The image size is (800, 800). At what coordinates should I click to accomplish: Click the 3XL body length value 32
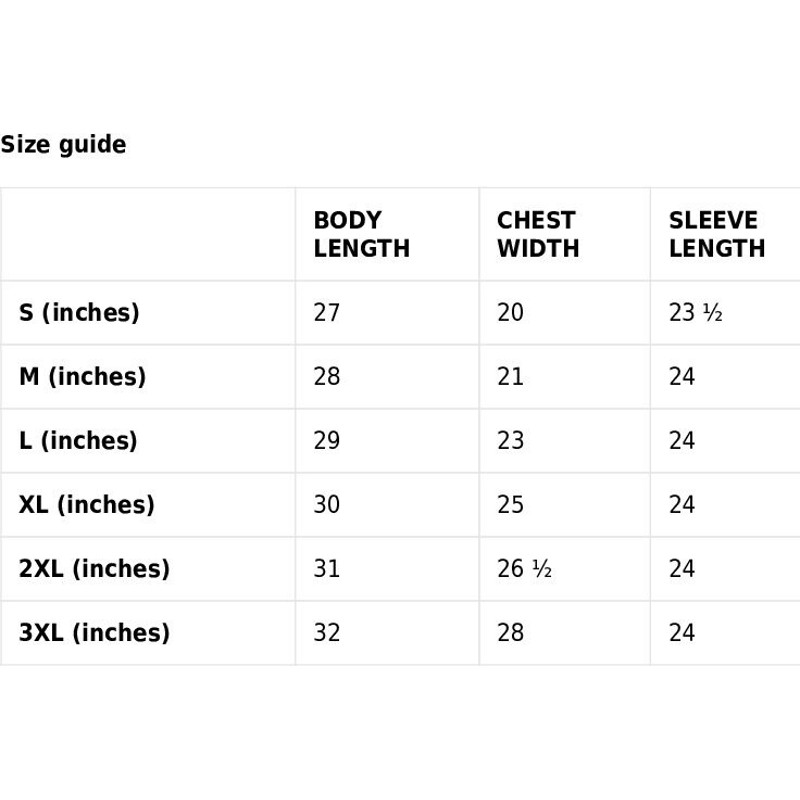coord(327,633)
